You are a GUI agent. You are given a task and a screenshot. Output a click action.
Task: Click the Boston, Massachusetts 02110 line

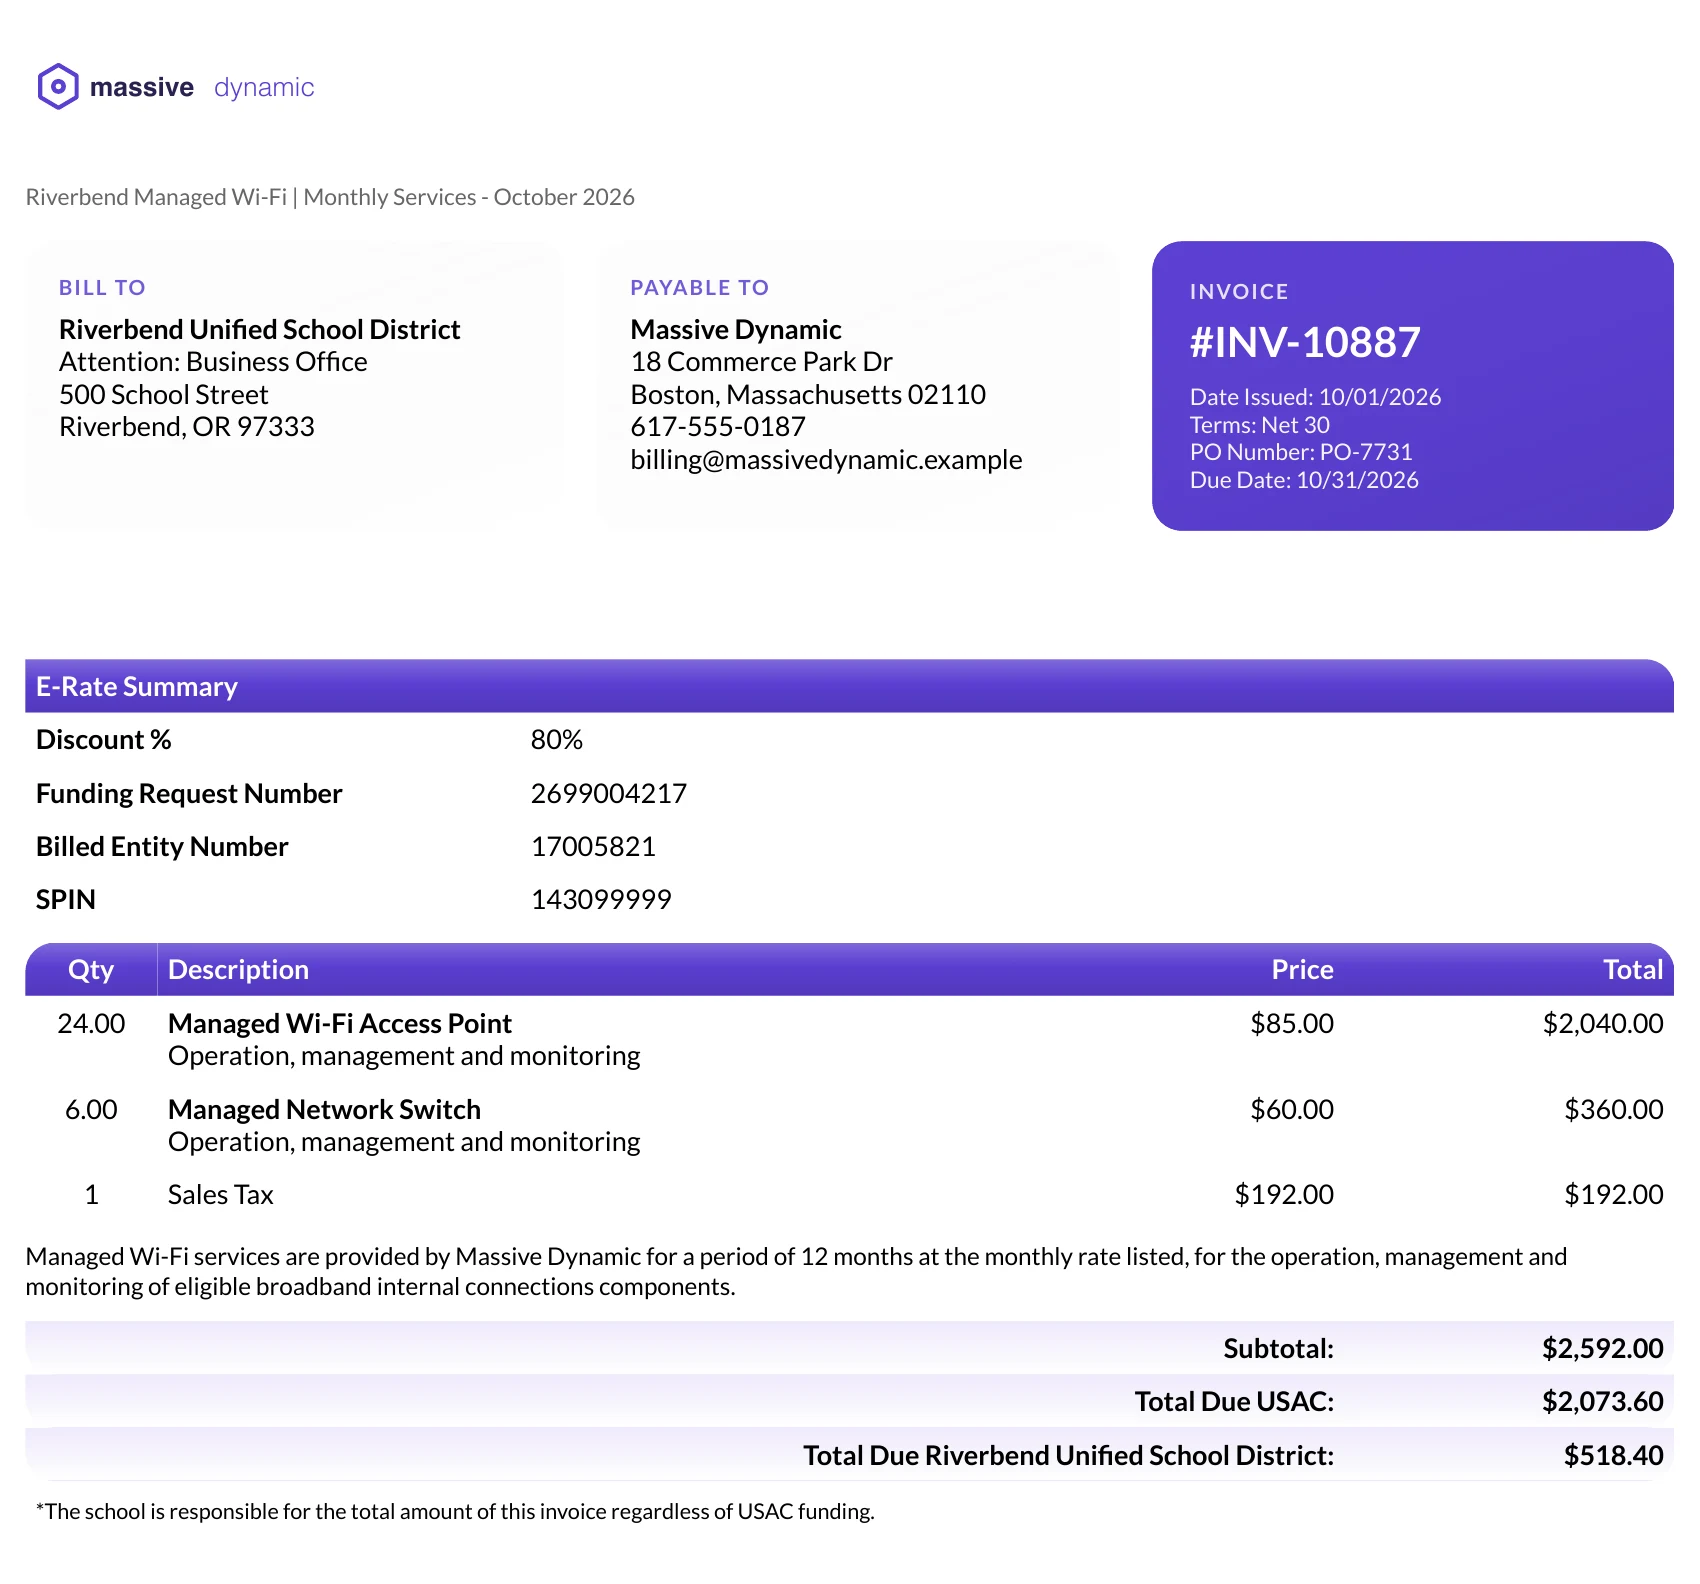[x=808, y=395]
